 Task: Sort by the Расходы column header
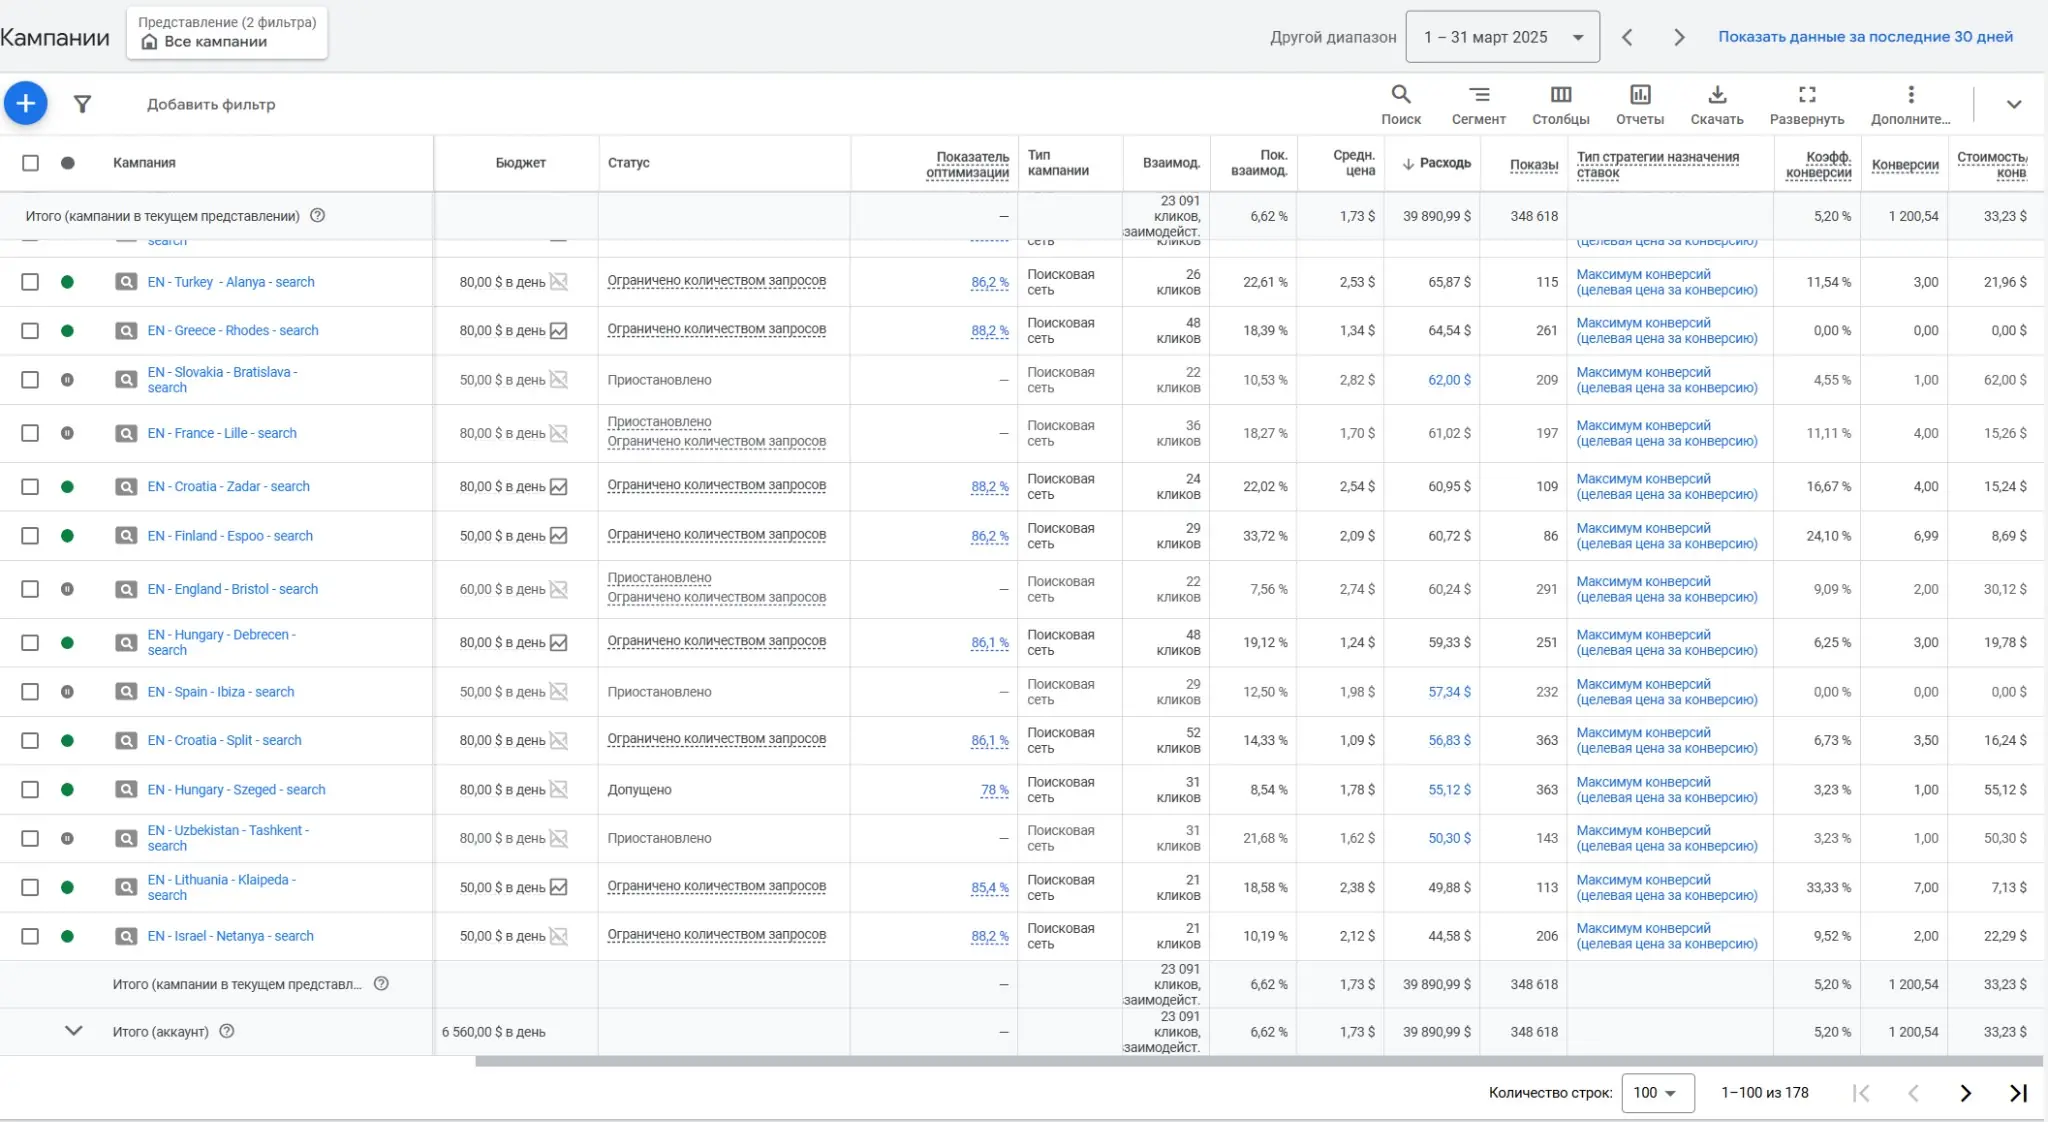coord(1444,163)
